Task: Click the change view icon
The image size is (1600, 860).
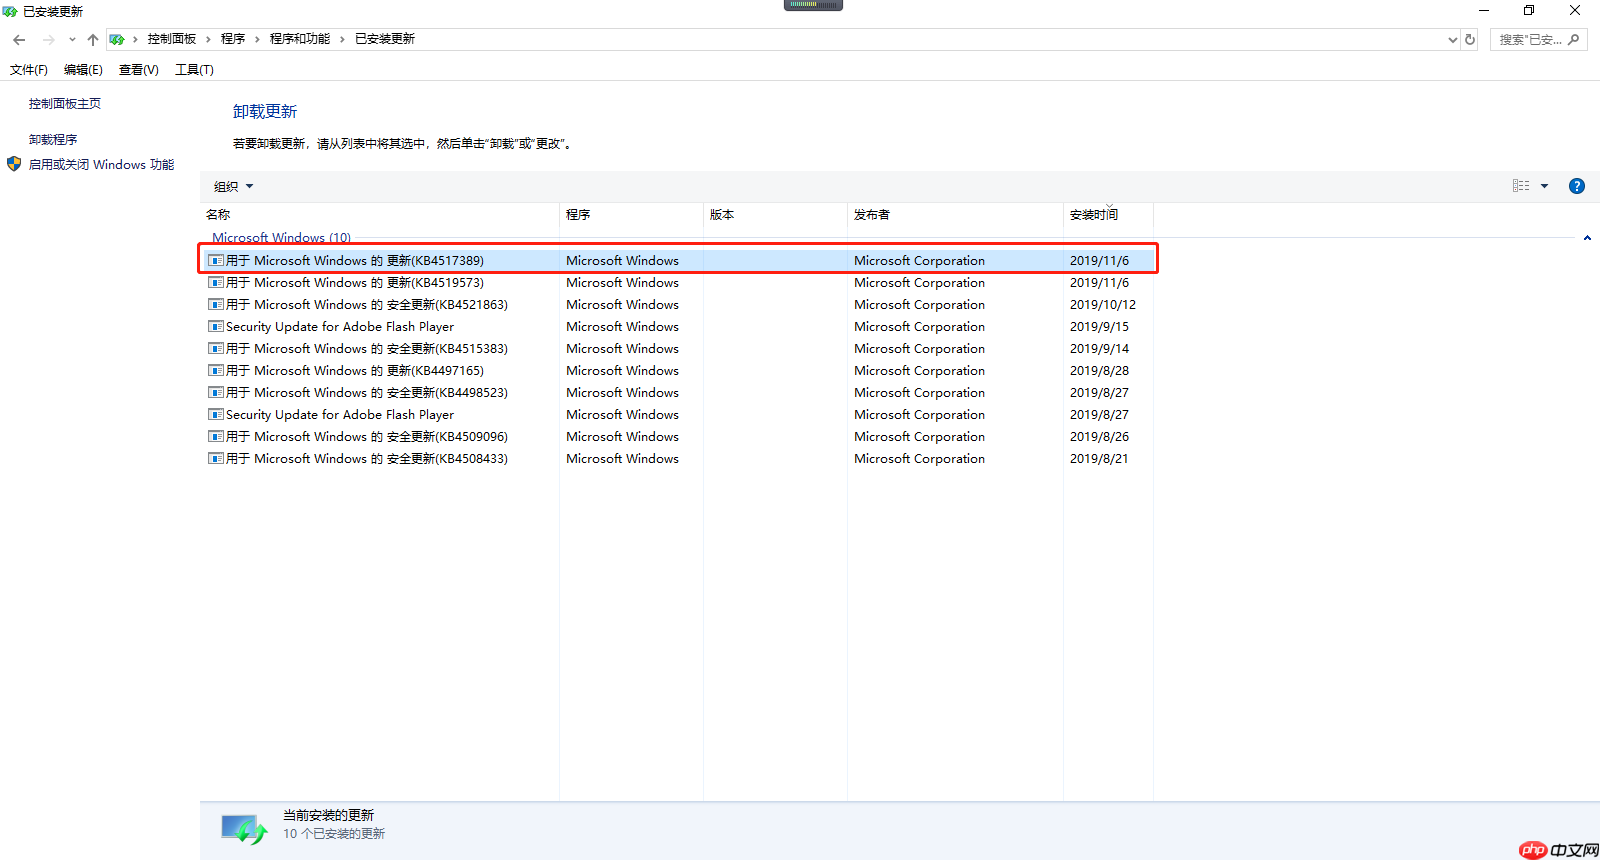Action: pos(1521,186)
